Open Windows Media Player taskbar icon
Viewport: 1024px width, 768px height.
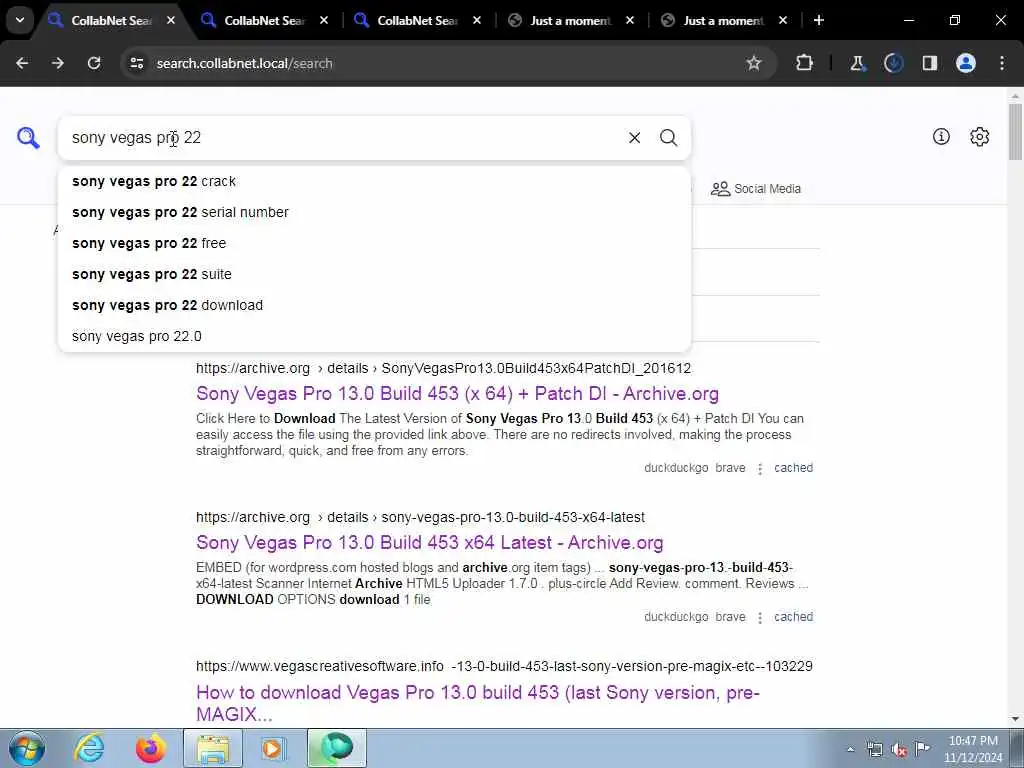point(273,749)
